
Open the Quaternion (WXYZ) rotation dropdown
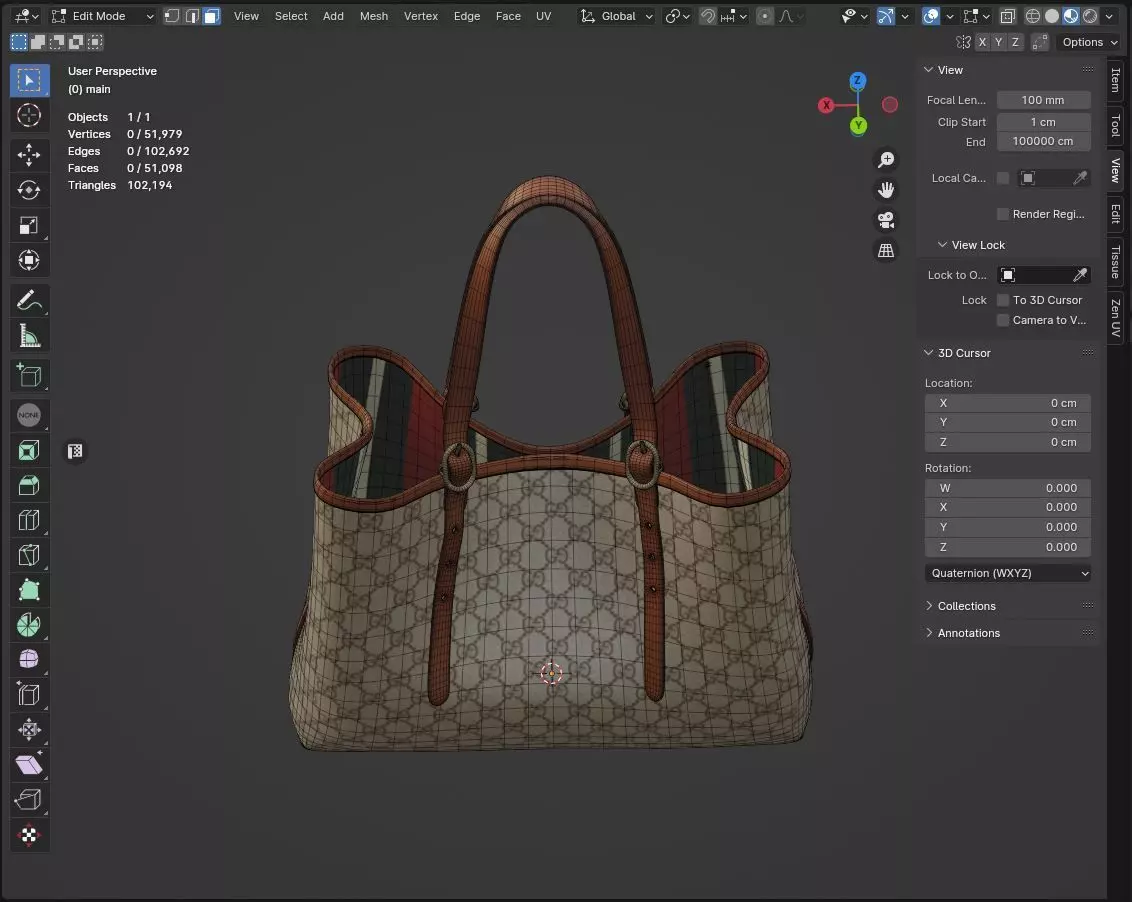pyautogui.click(x=1008, y=573)
